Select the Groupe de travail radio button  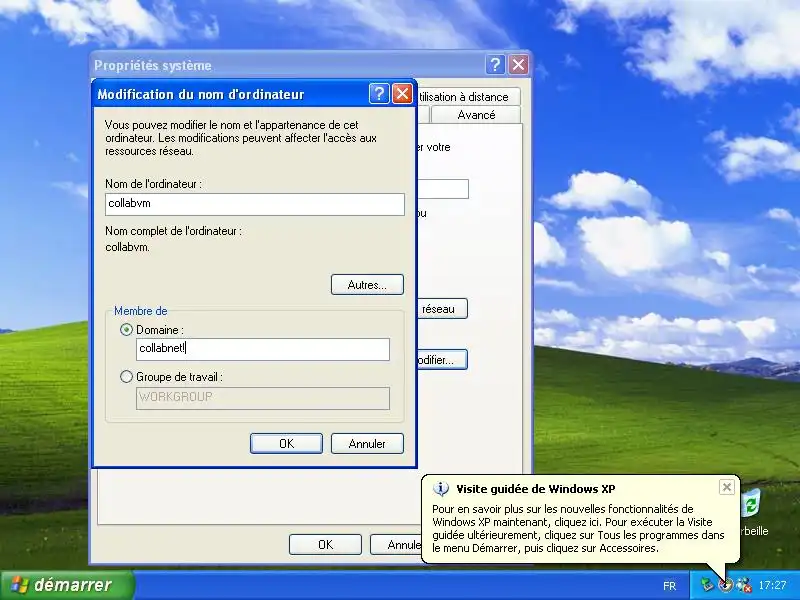(x=126, y=377)
